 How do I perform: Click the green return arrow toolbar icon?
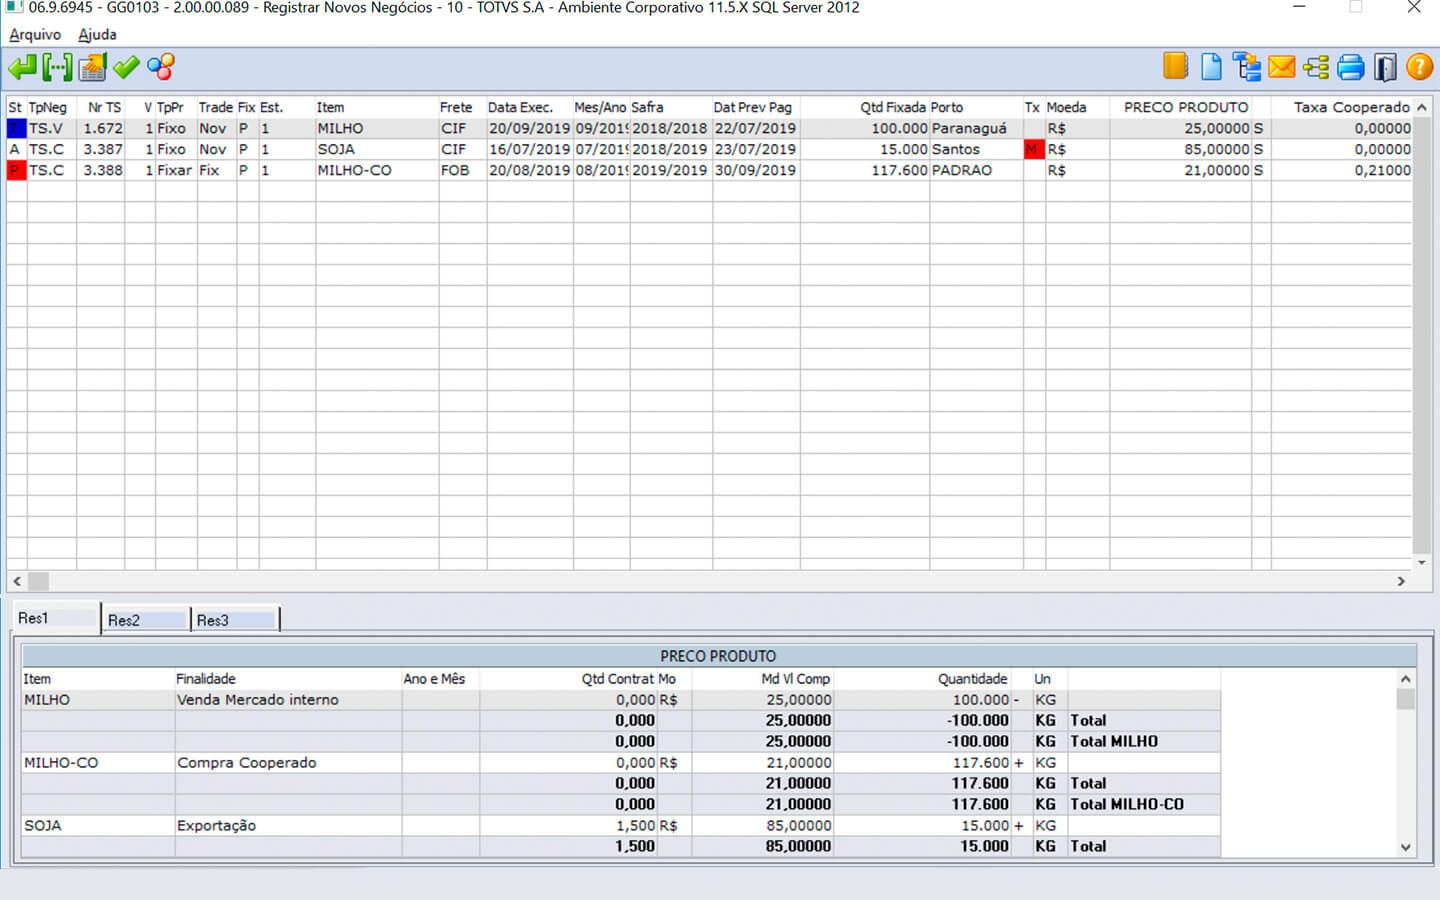22,68
